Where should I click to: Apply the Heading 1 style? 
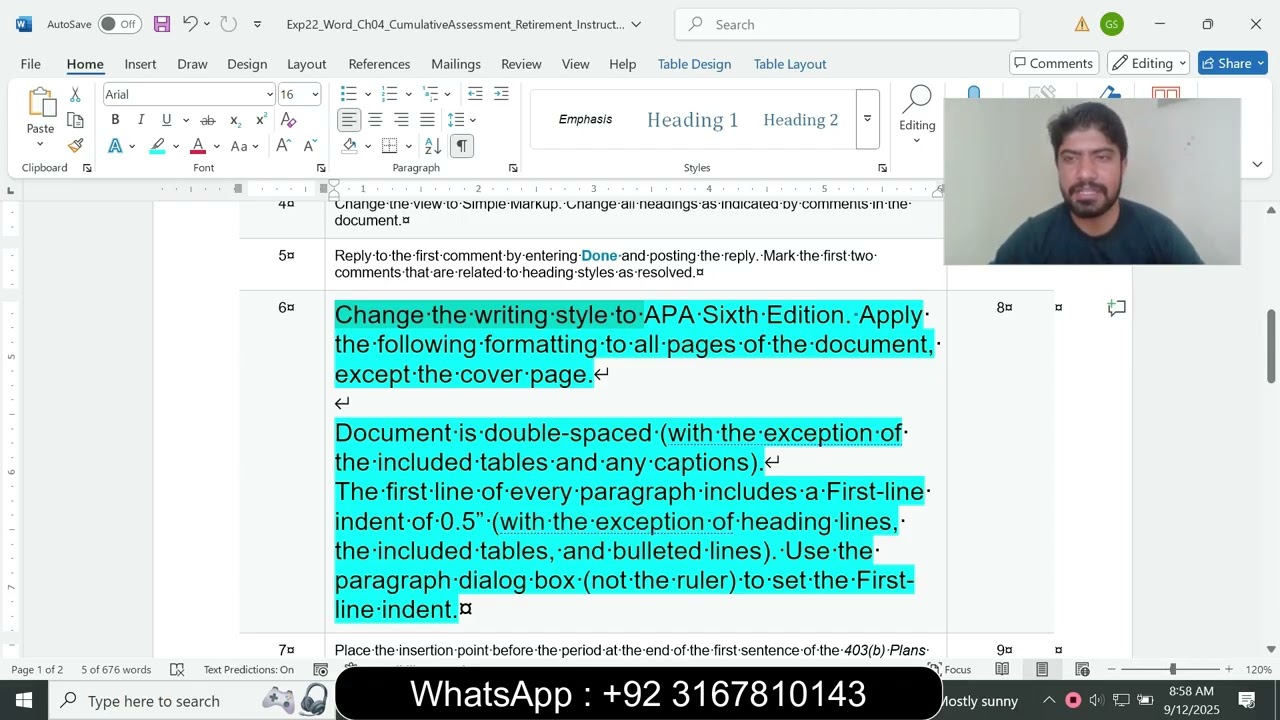coord(692,120)
